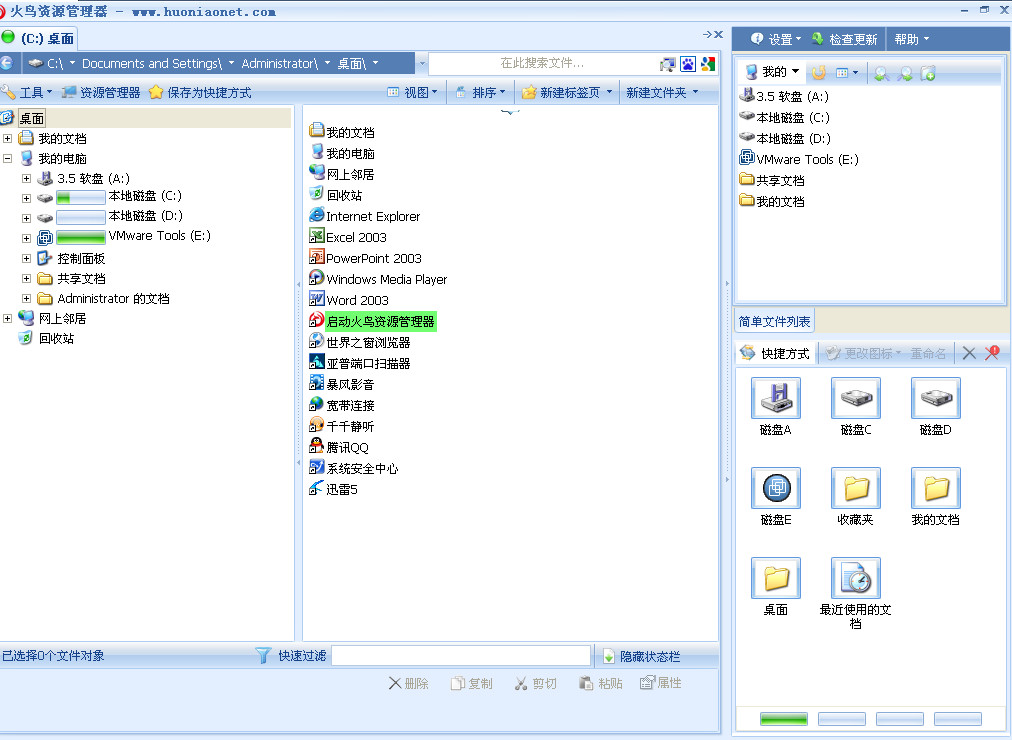The image size is (1012, 740).
Task: Select the Baidu paw search icon
Action: point(688,64)
